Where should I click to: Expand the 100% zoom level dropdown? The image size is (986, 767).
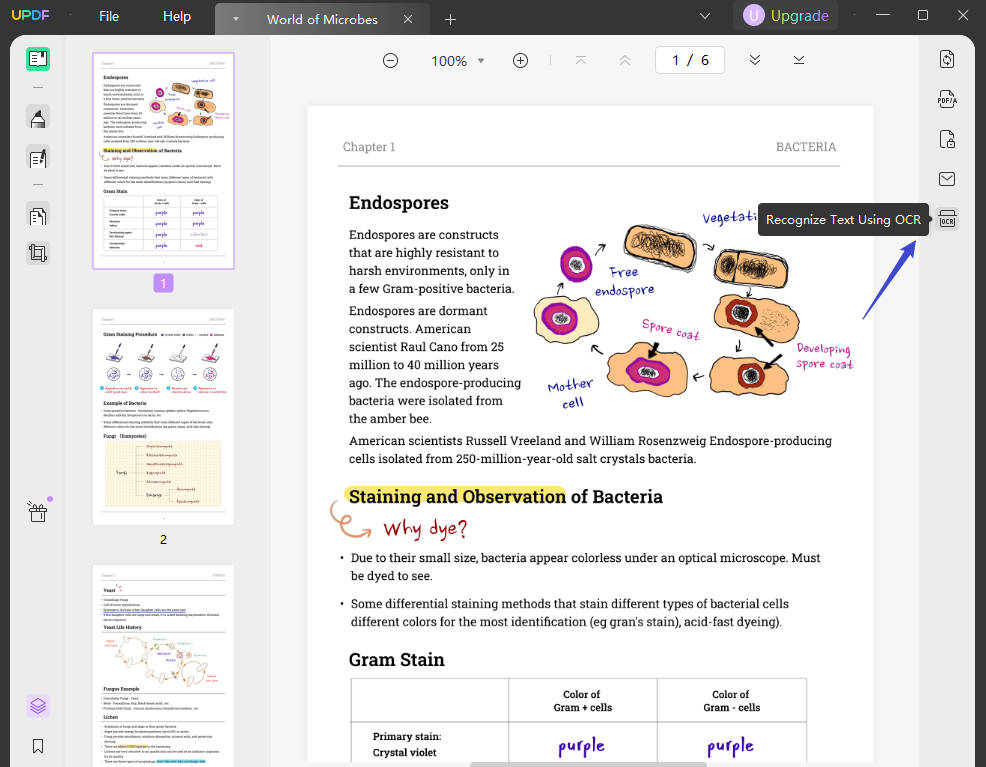pyautogui.click(x=481, y=61)
